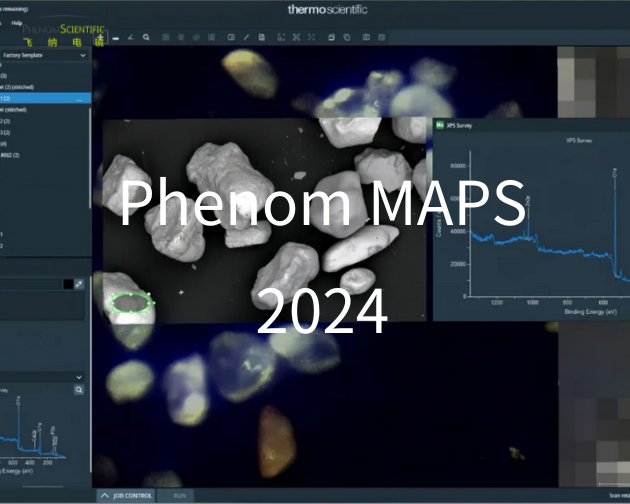
Task: Open the Help menu
Action: pyautogui.click(x=16, y=23)
